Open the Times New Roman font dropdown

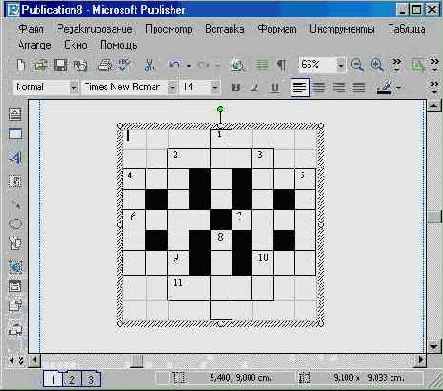(172, 88)
